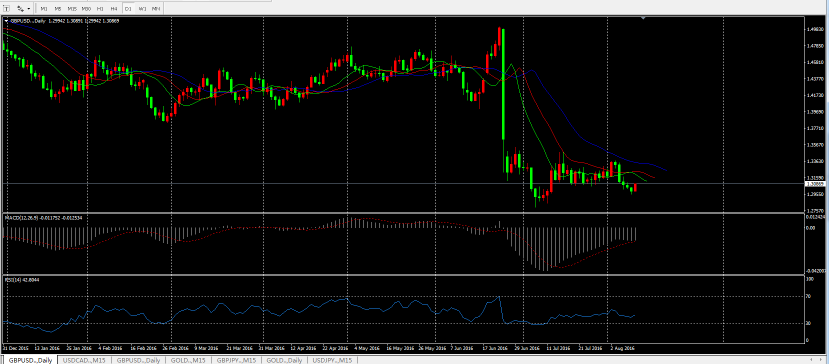This screenshot has height=364, width=829.
Task: Select the M15 timeframe button
Action: pos(72,8)
